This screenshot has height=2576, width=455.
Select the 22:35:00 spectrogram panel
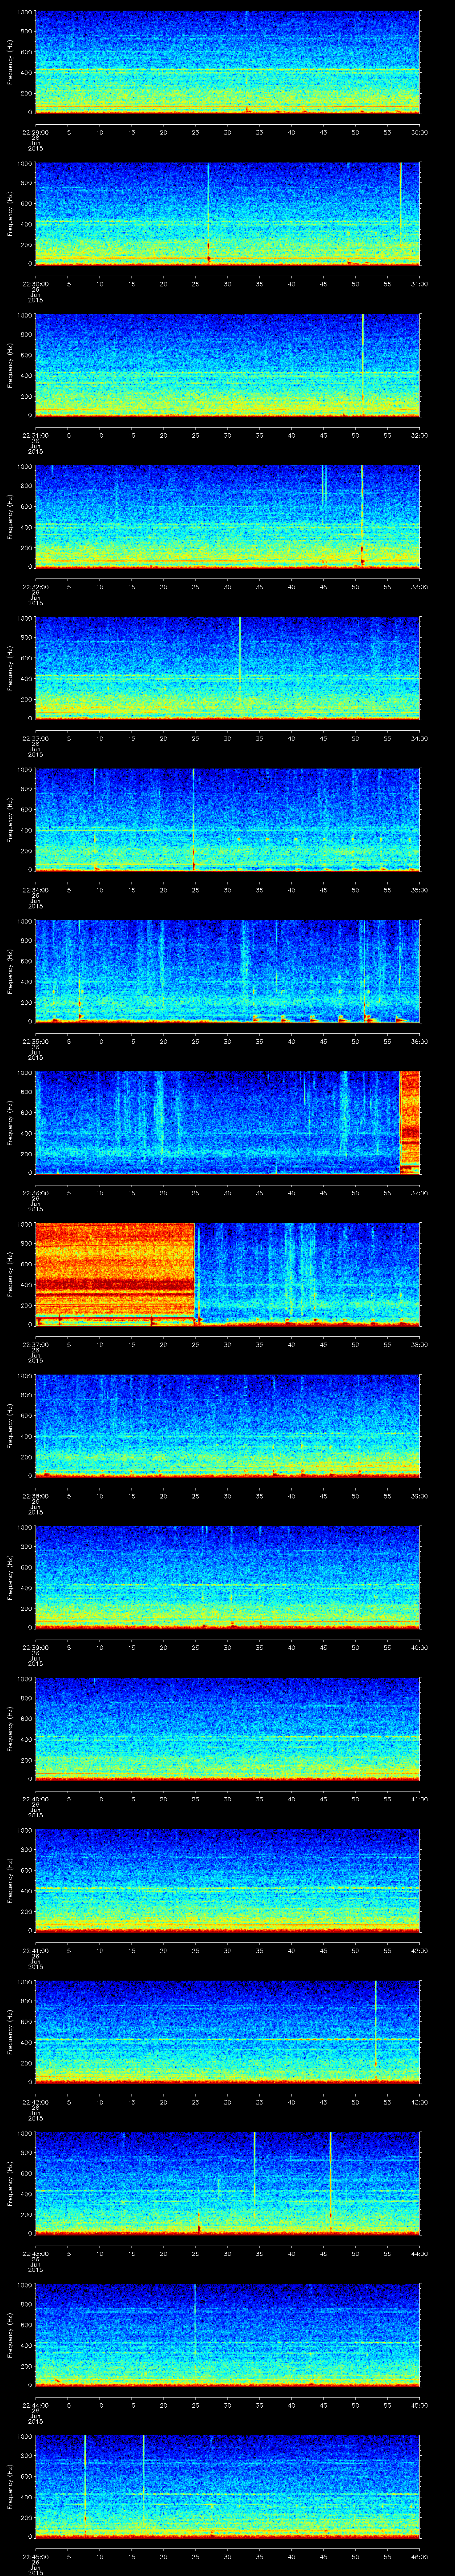tap(227, 971)
